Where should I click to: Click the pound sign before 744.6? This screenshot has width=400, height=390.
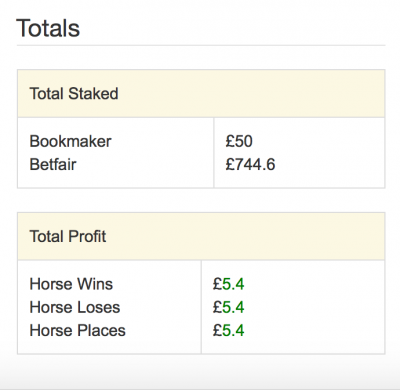pos(229,165)
